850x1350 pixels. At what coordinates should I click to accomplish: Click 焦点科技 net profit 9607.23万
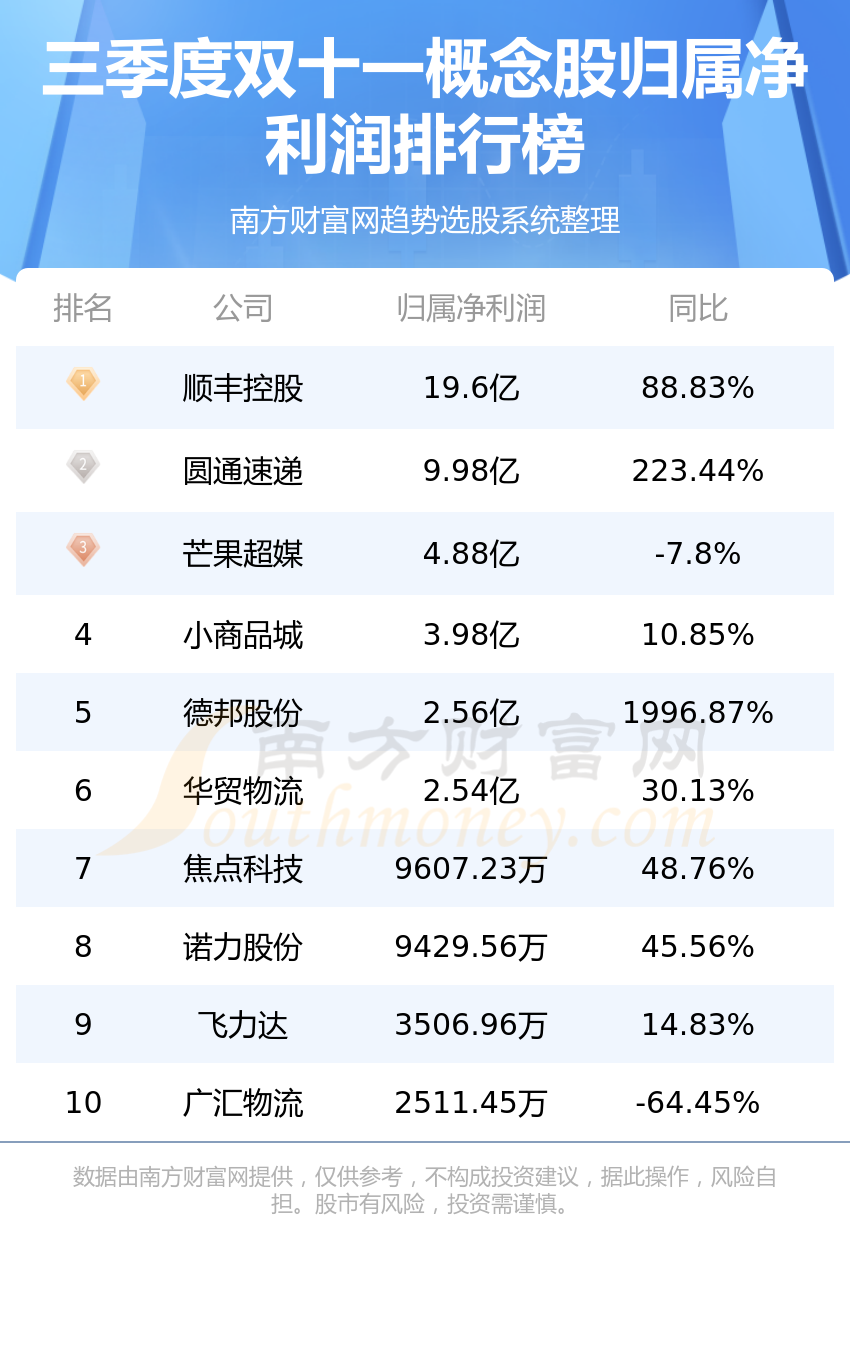tap(471, 869)
